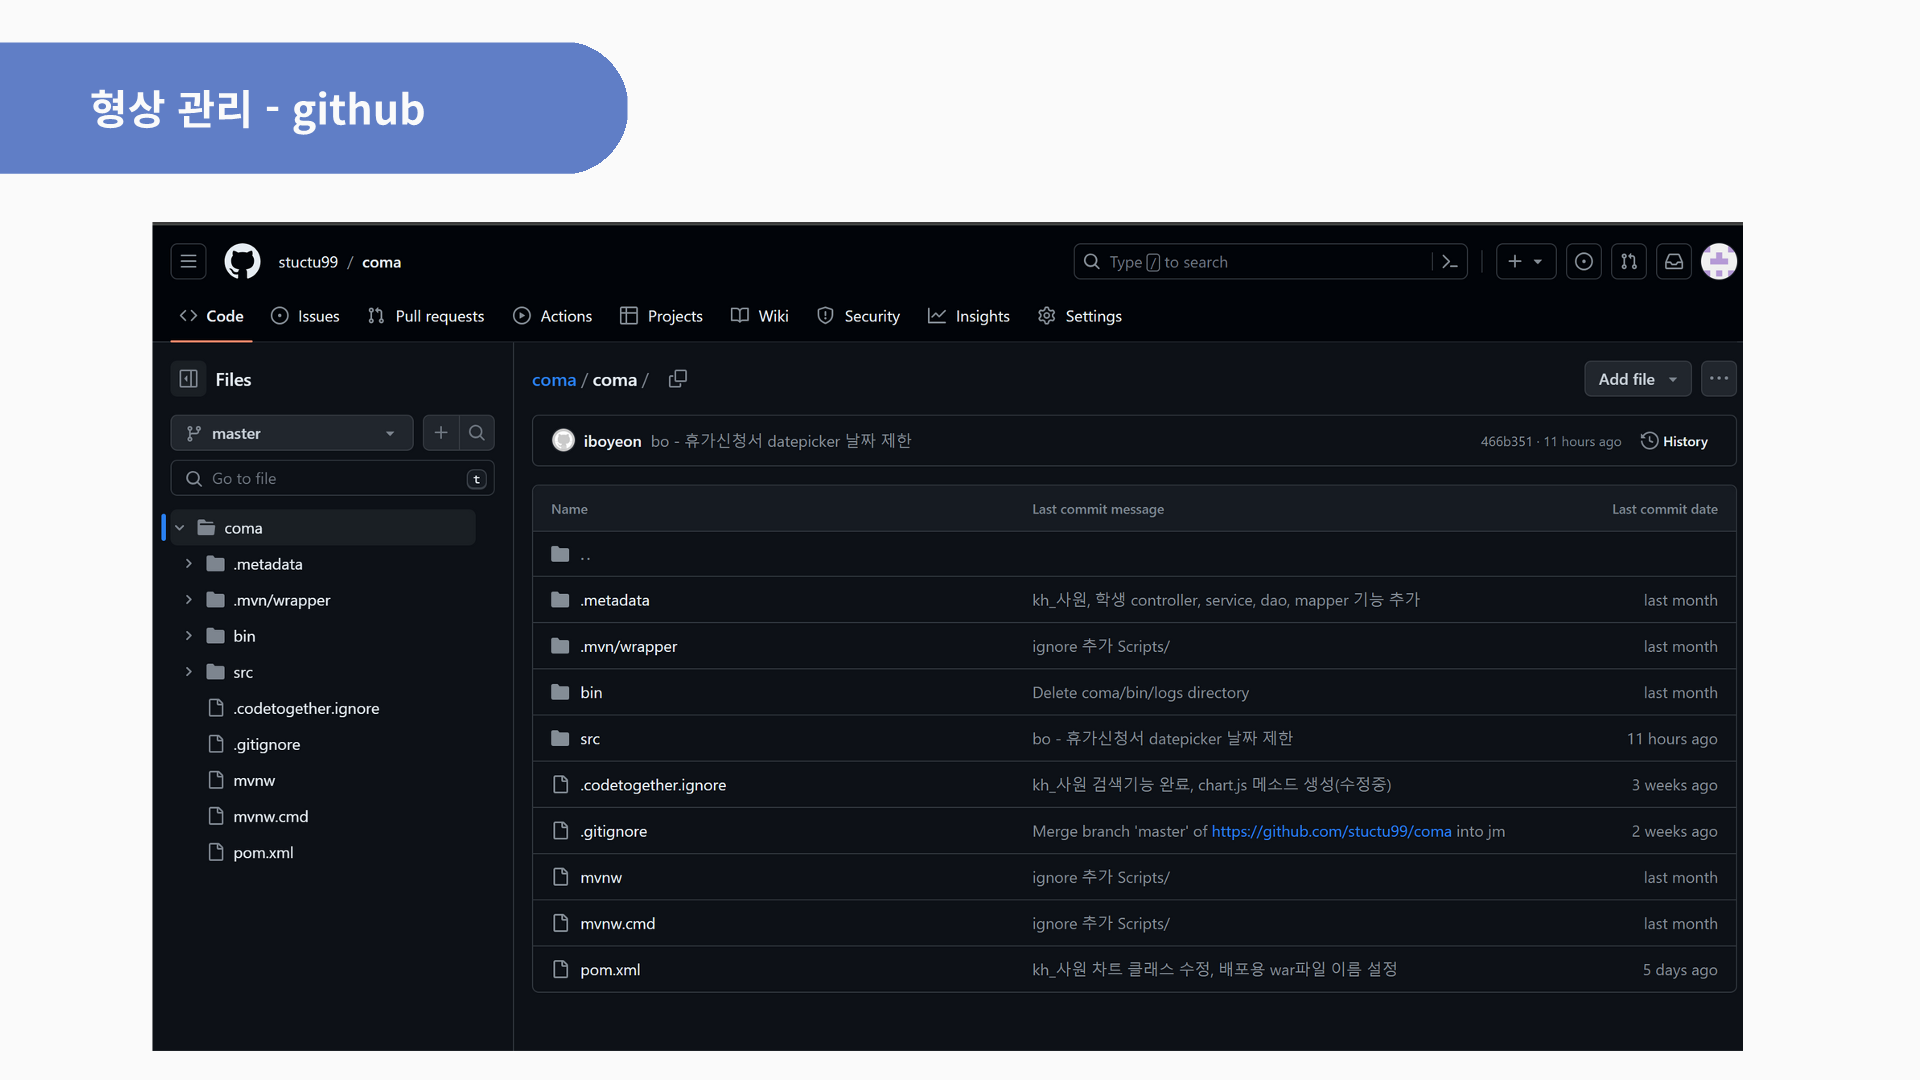
Task: Add a new file with the plus icon
Action: pyautogui.click(x=440, y=433)
